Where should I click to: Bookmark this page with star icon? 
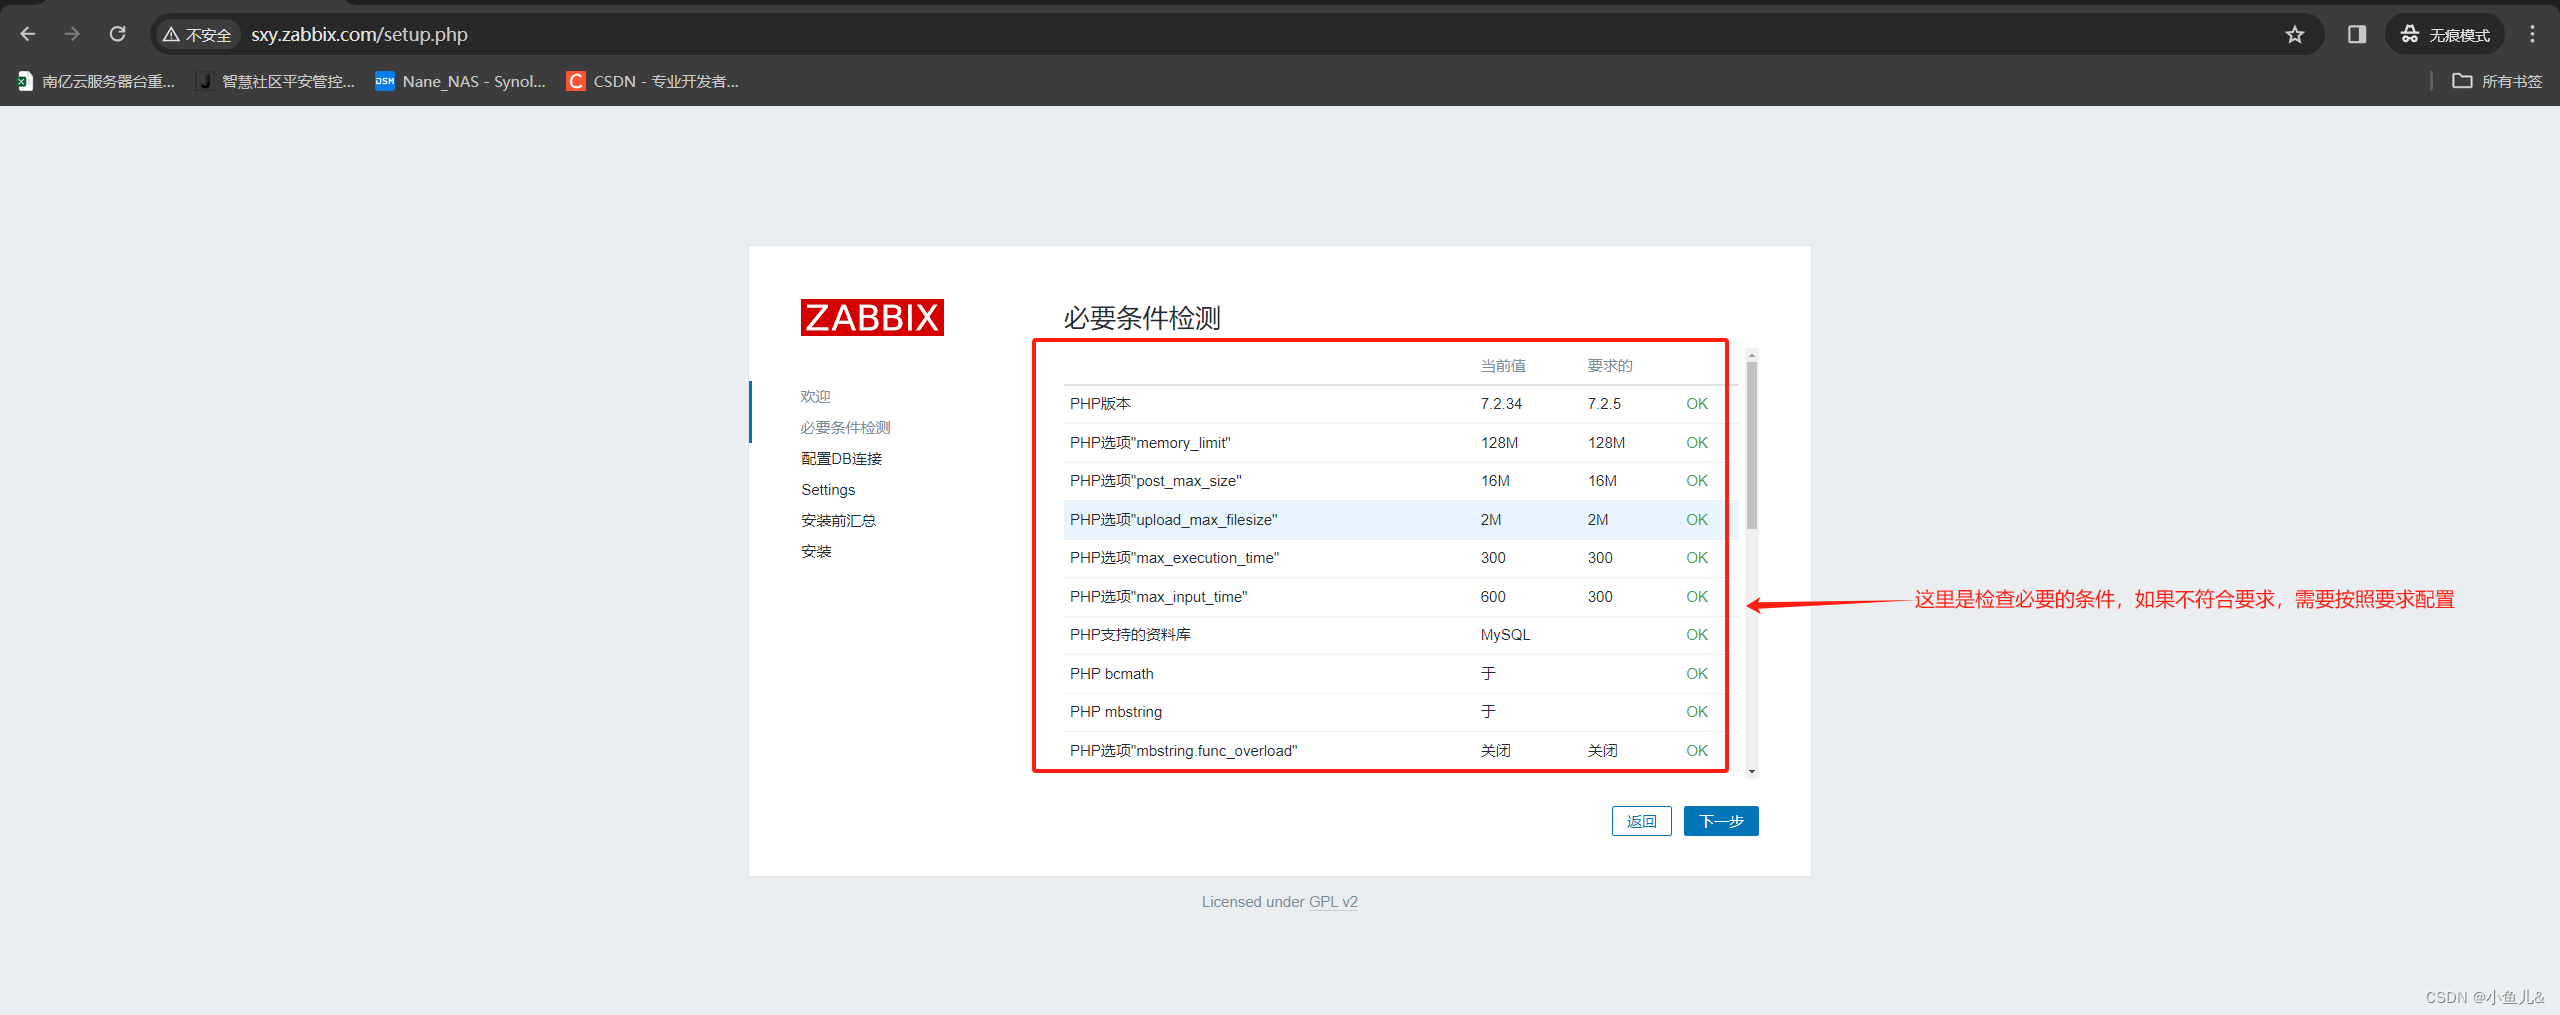(2294, 35)
